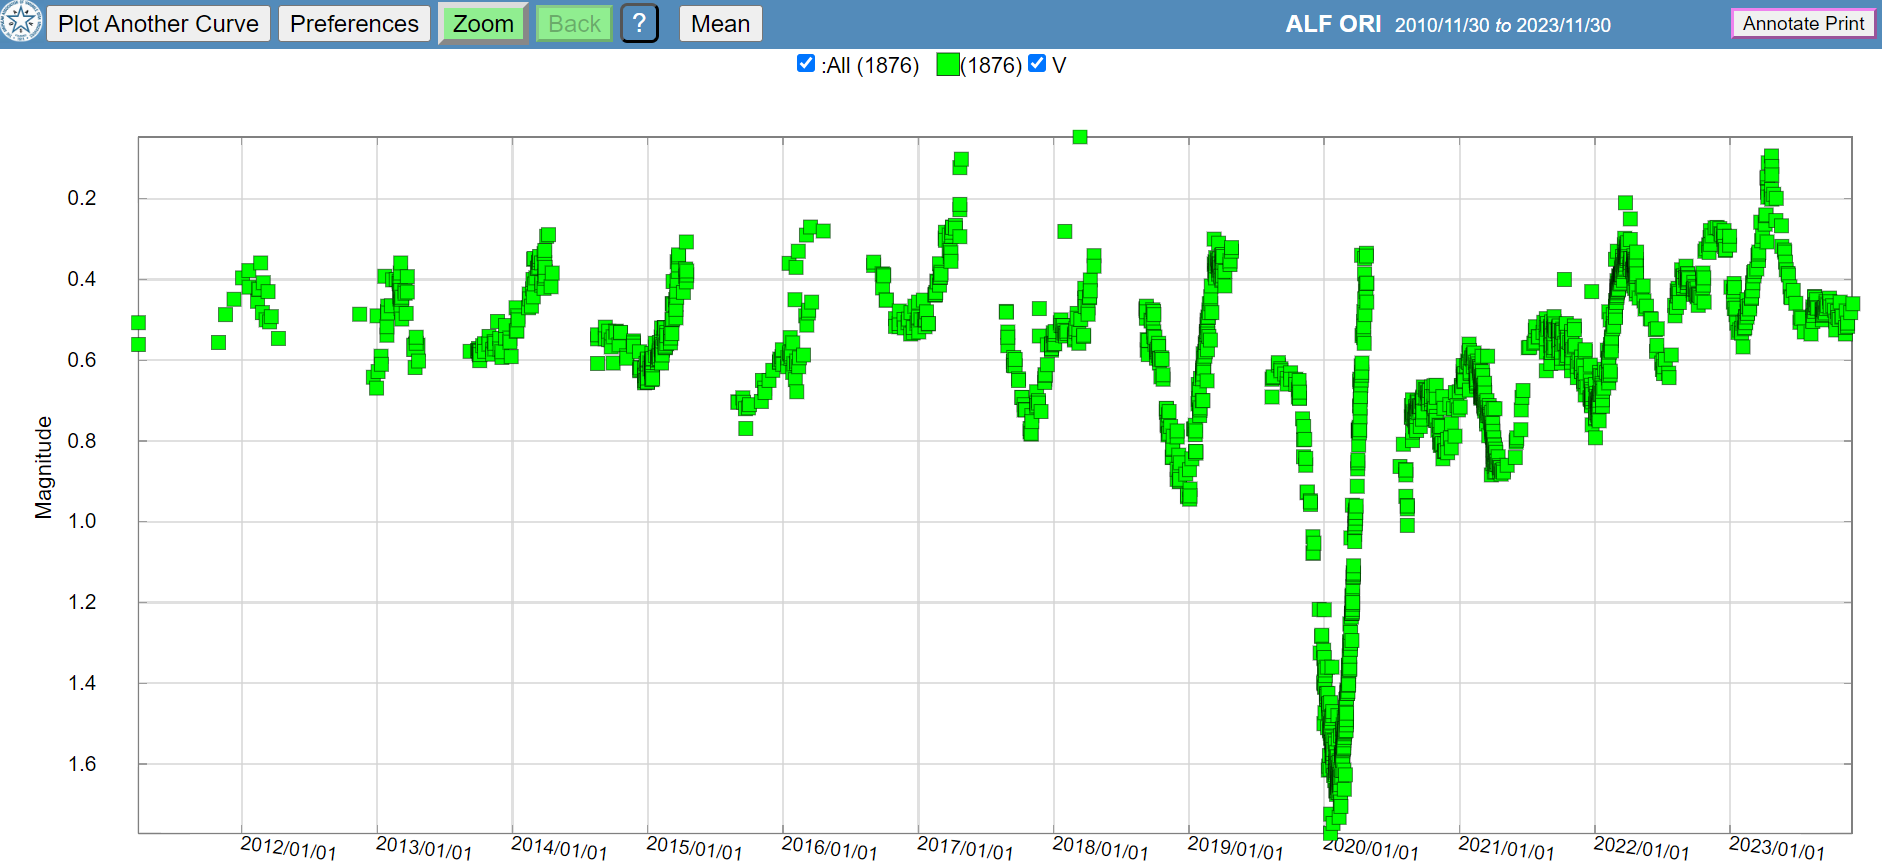This screenshot has width=1894, height=866.
Task: Open the question mark help button
Action: pyautogui.click(x=640, y=23)
